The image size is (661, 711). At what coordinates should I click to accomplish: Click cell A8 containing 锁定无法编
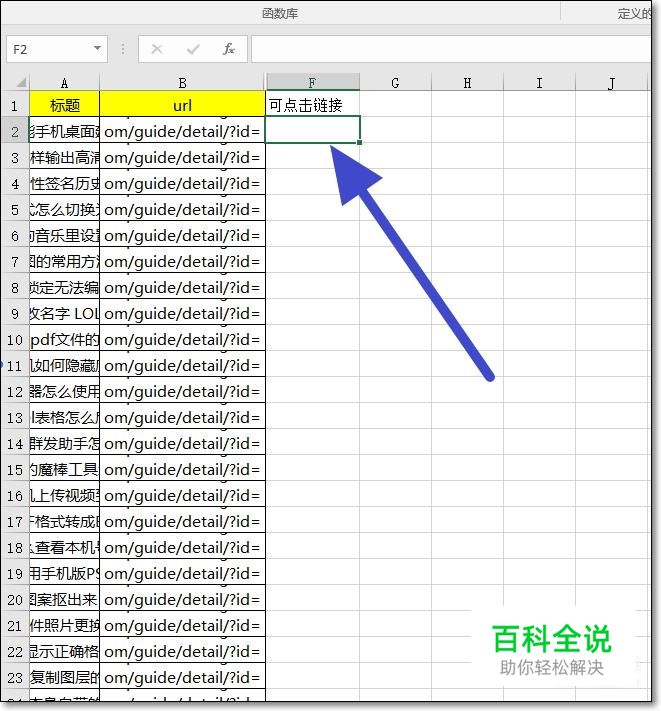[x=64, y=288]
